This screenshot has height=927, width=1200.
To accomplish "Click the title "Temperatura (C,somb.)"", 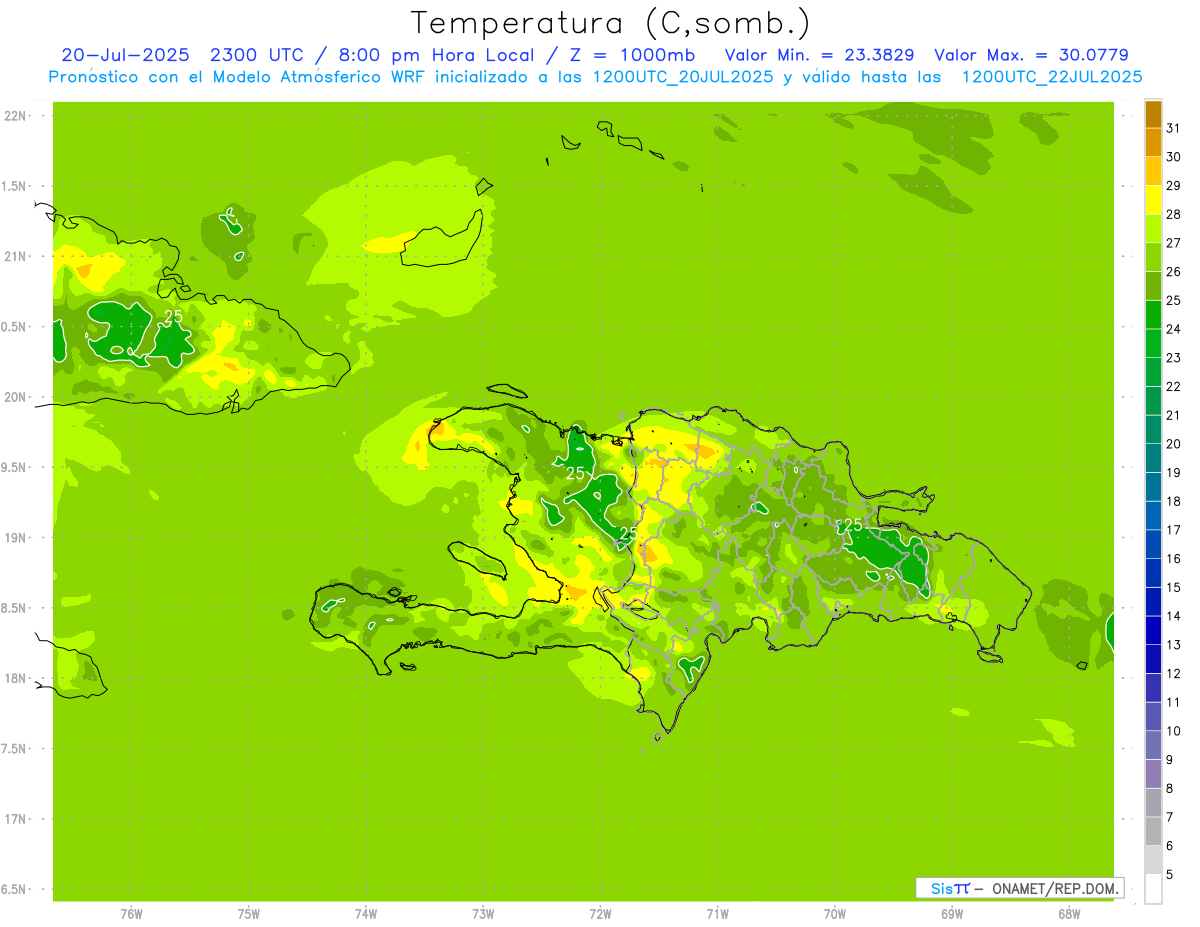I will [x=611, y=24].
